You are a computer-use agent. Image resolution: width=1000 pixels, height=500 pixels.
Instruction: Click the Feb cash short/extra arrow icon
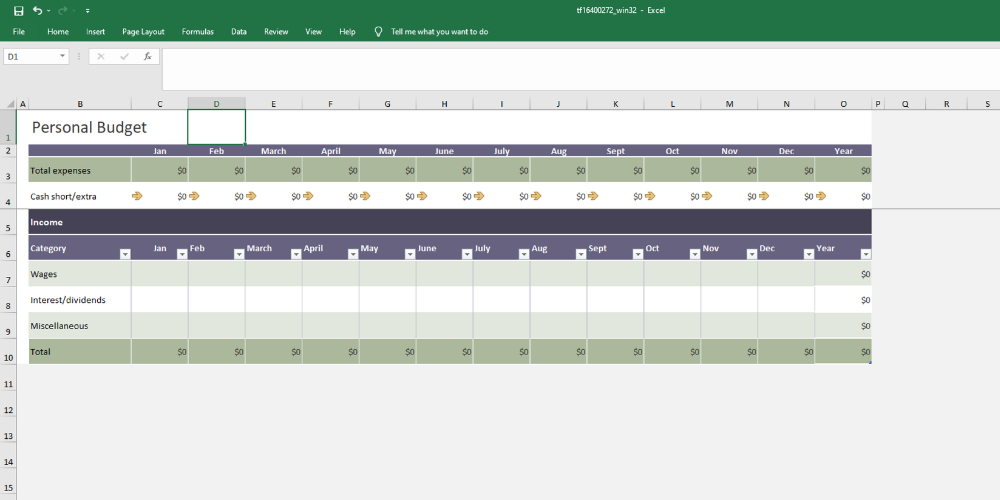(x=195, y=196)
